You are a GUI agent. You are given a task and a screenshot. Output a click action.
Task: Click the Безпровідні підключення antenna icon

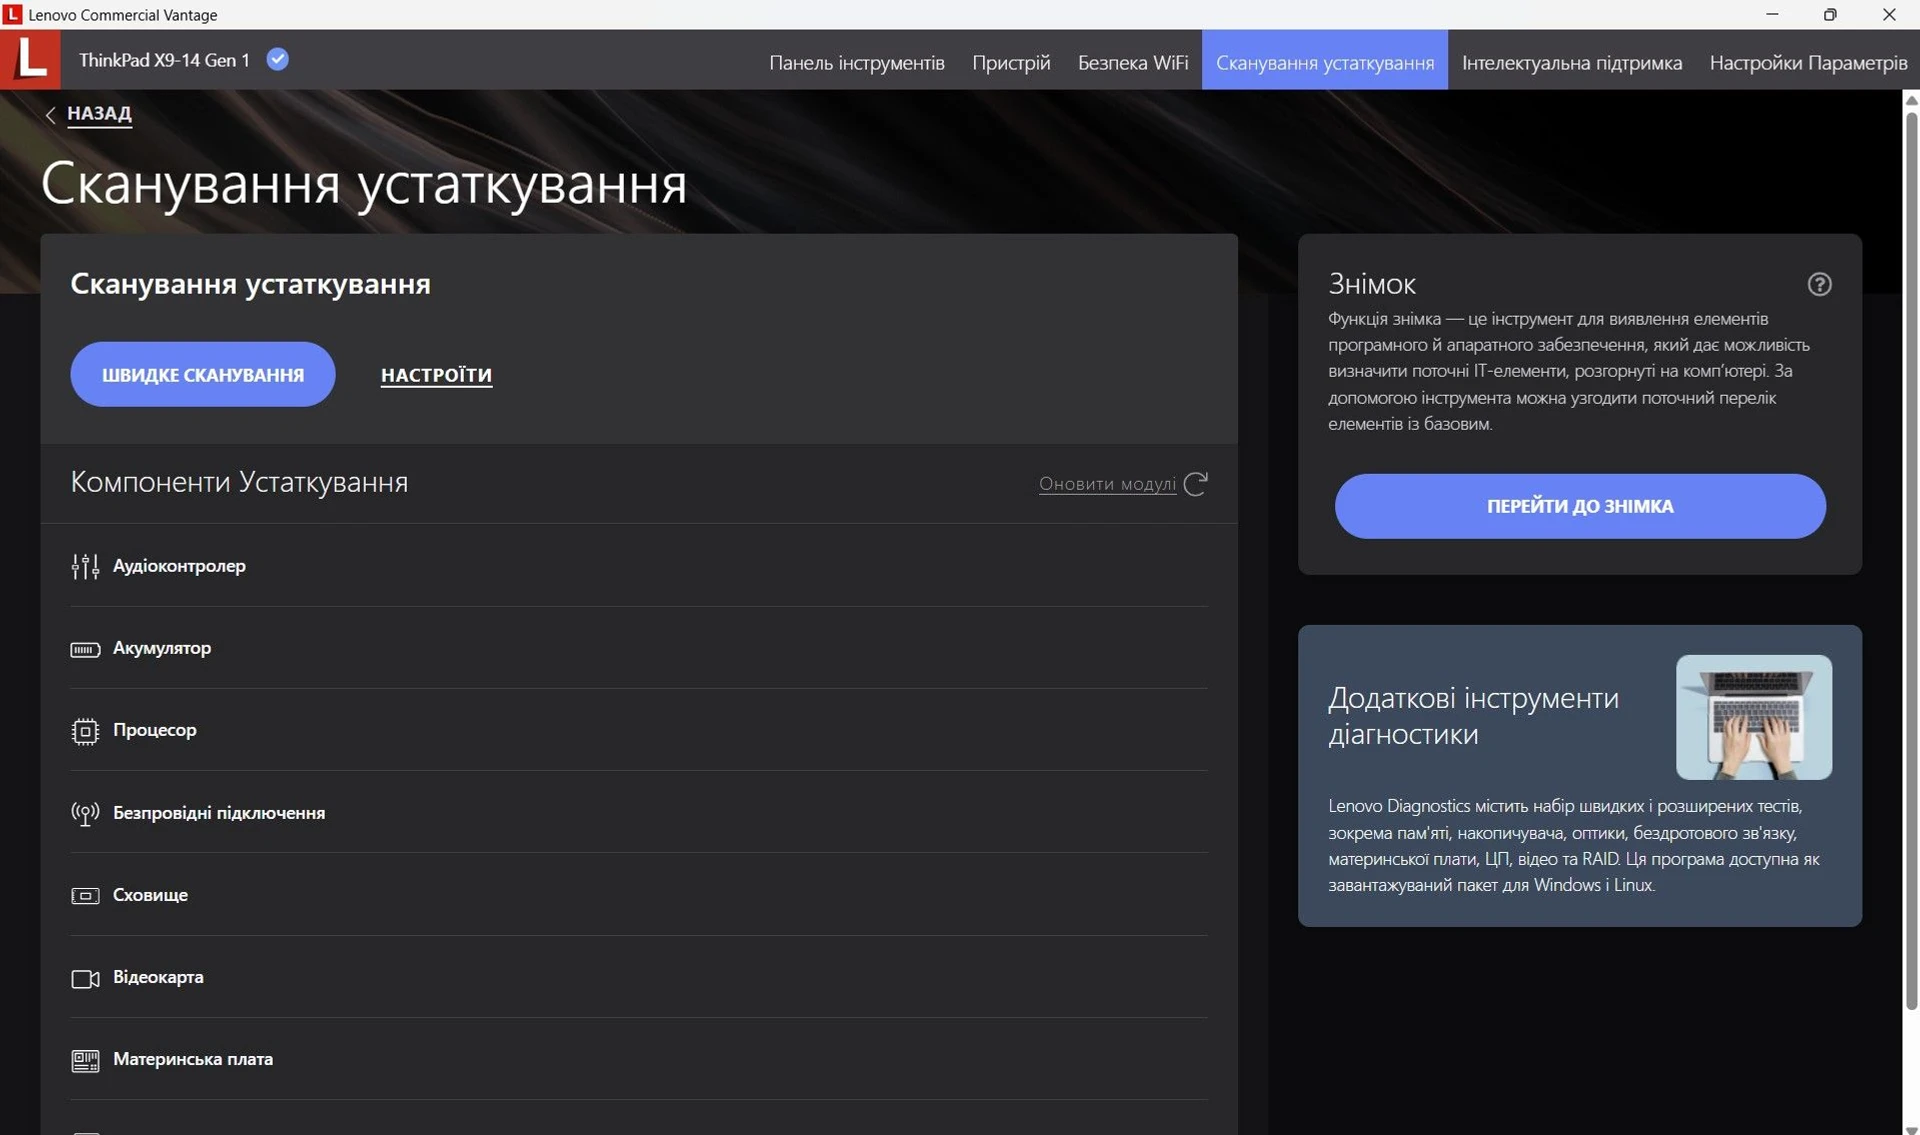point(85,814)
